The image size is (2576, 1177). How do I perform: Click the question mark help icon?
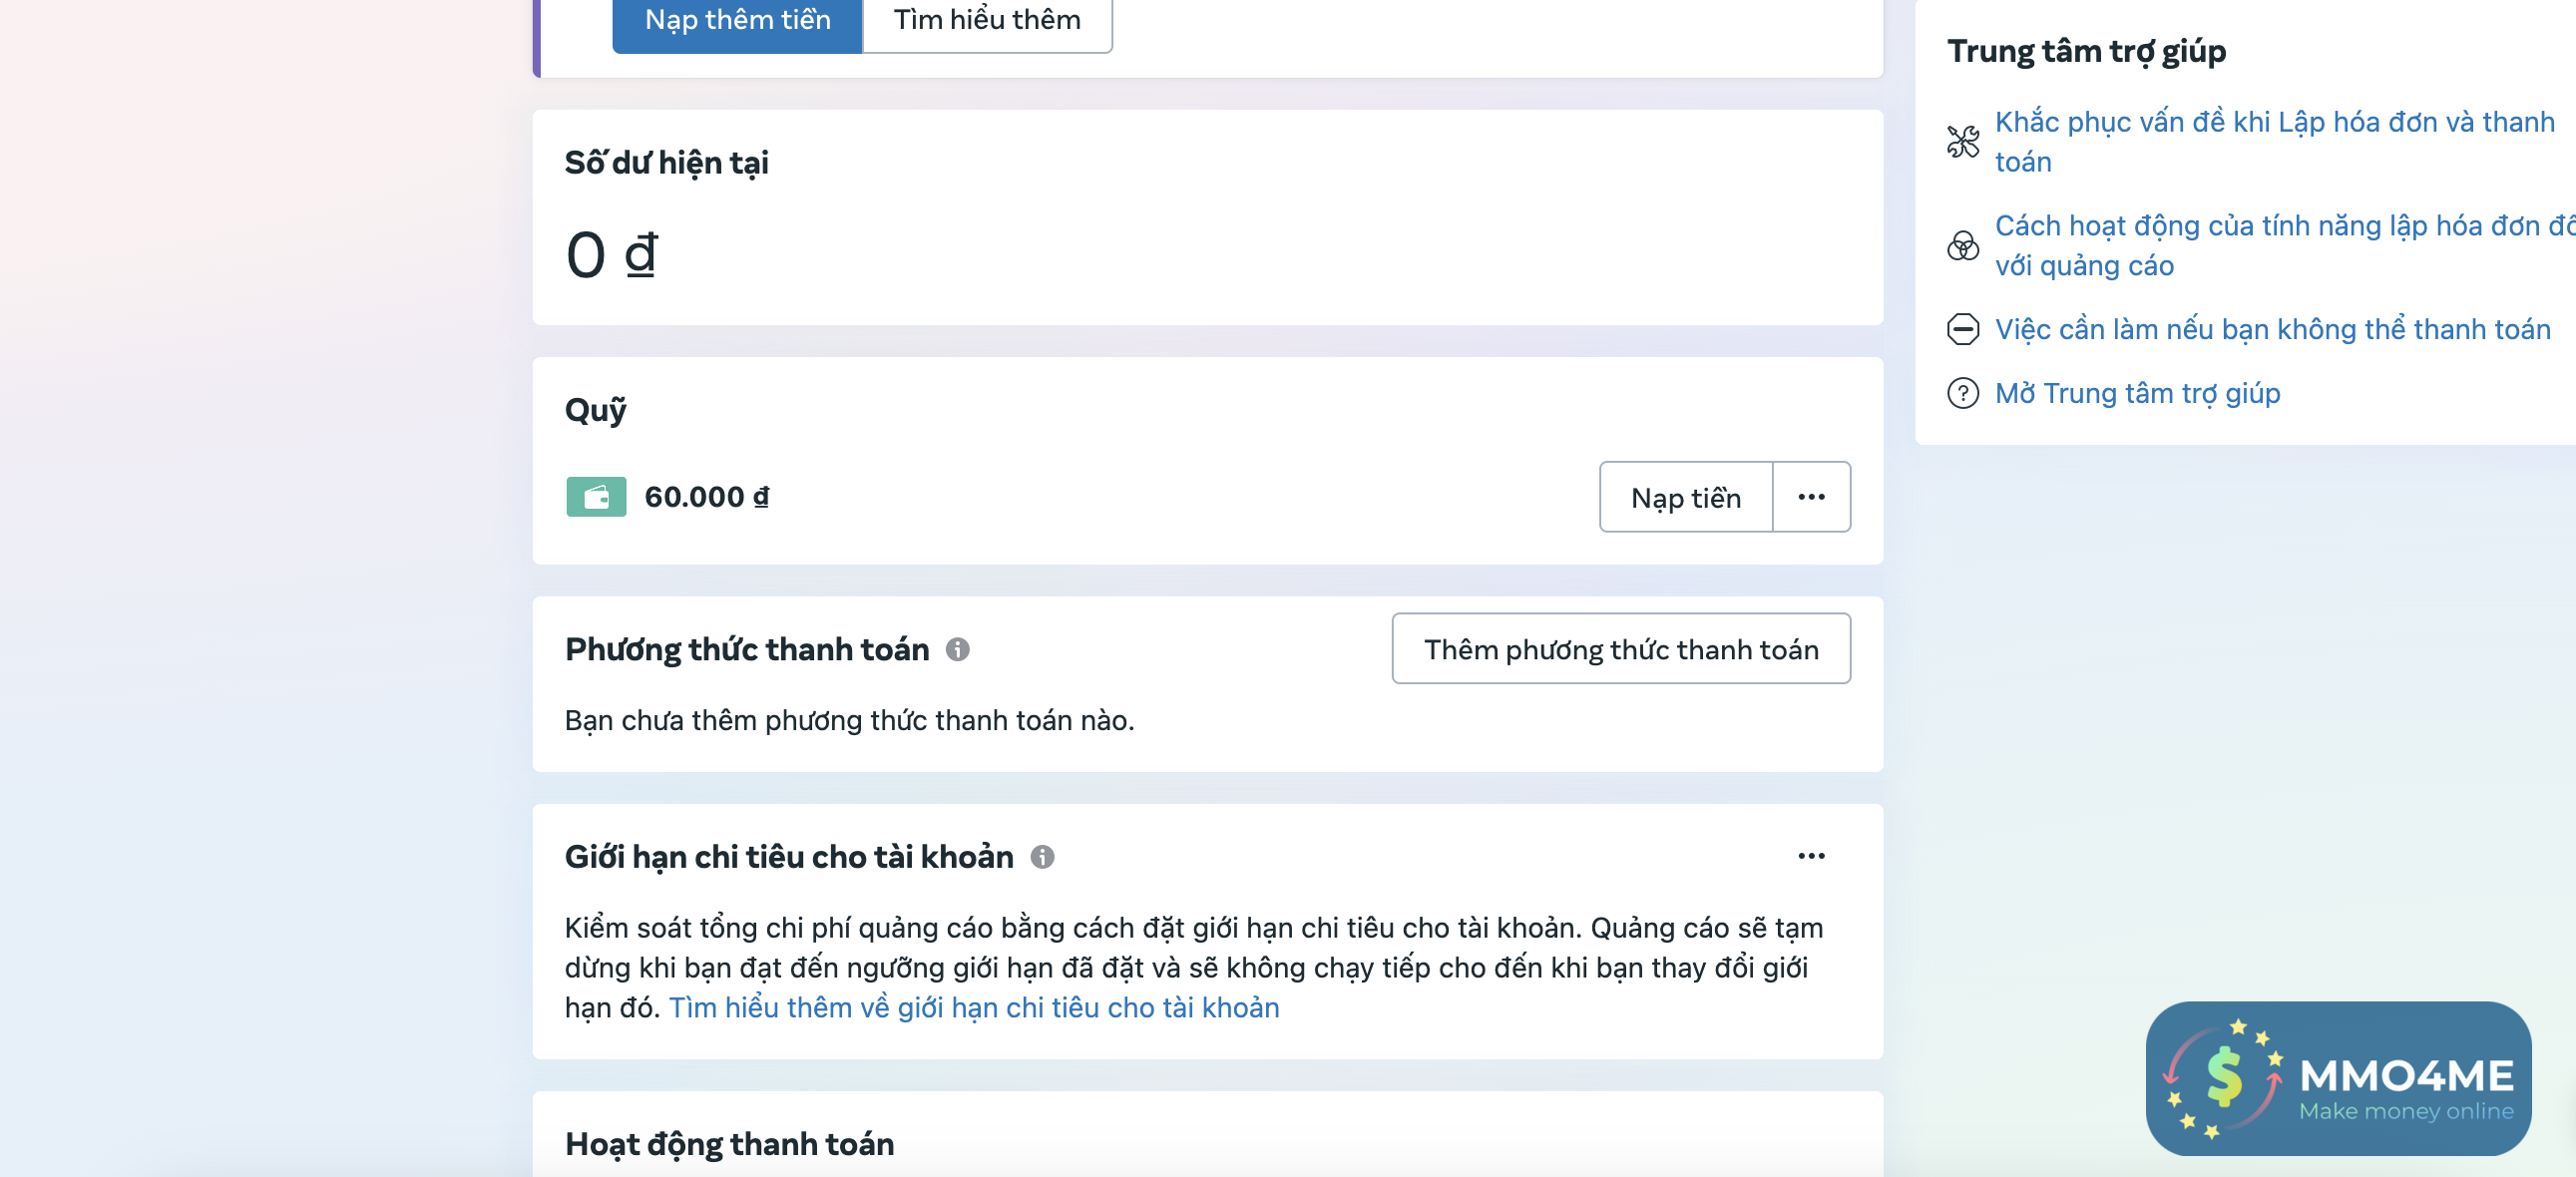[1962, 393]
